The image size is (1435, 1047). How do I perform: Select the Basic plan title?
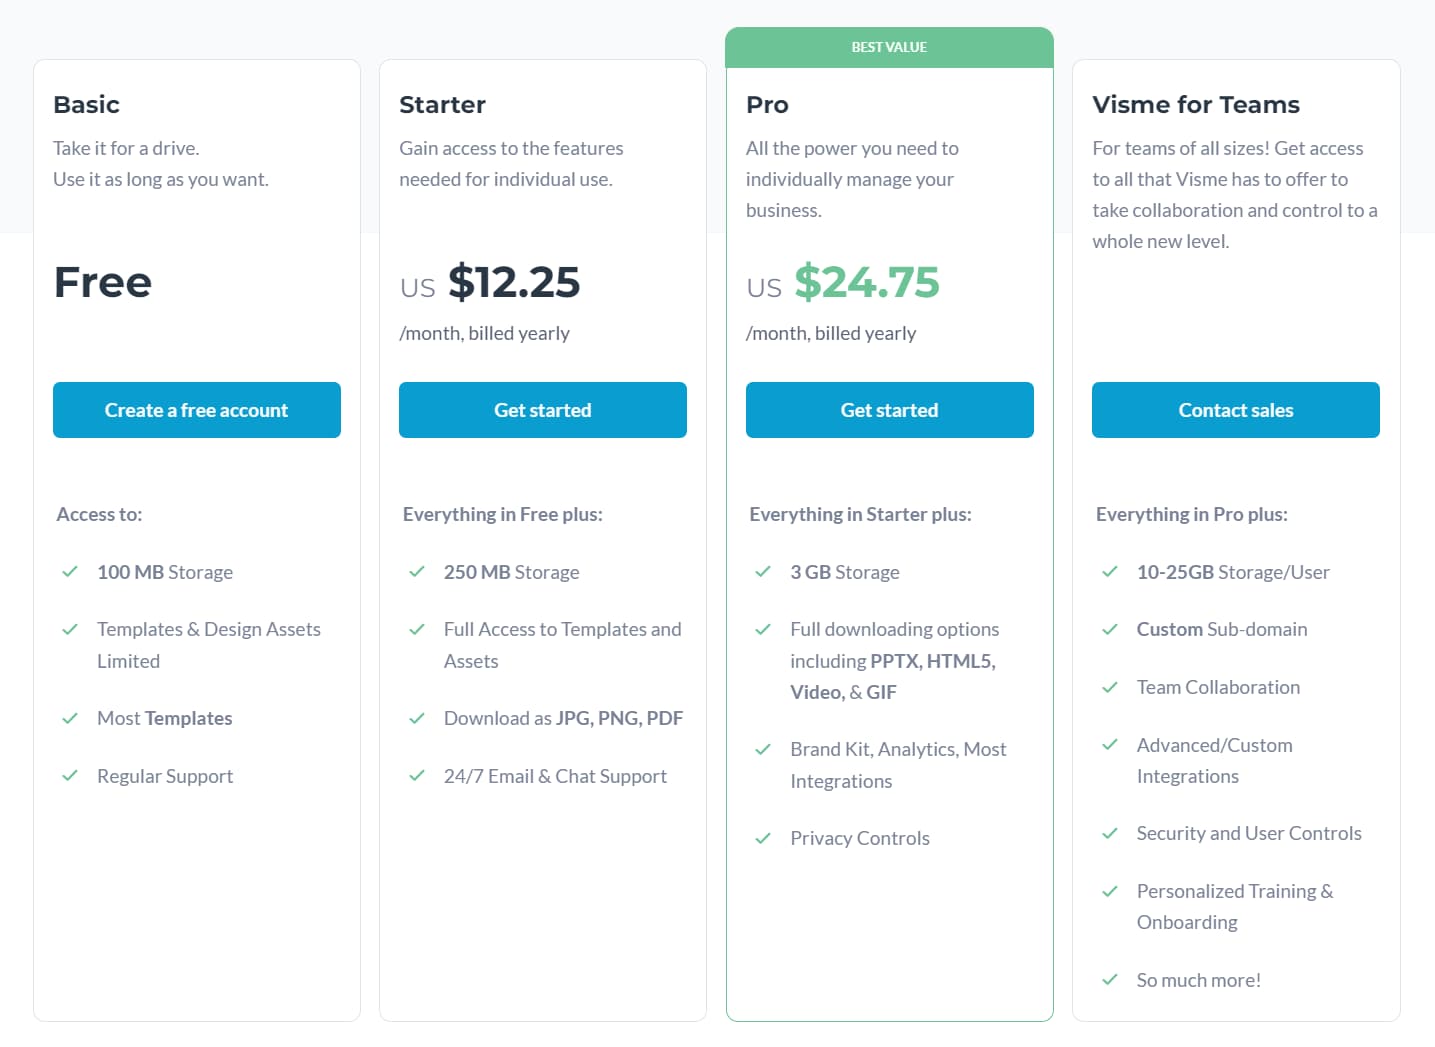click(x=87, y=104)
